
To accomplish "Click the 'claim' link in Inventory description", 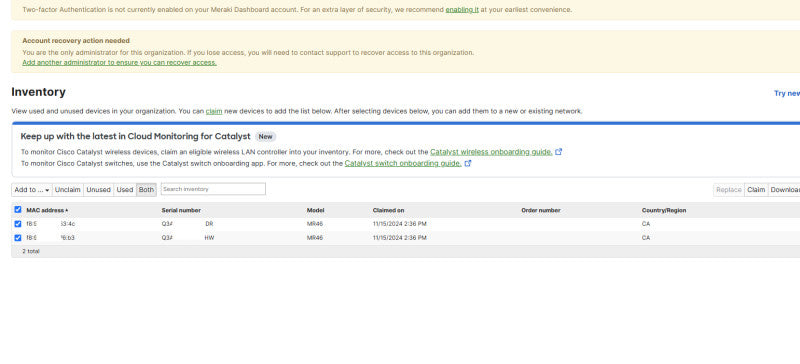I will pyautogui.click(x=214, y=111).
